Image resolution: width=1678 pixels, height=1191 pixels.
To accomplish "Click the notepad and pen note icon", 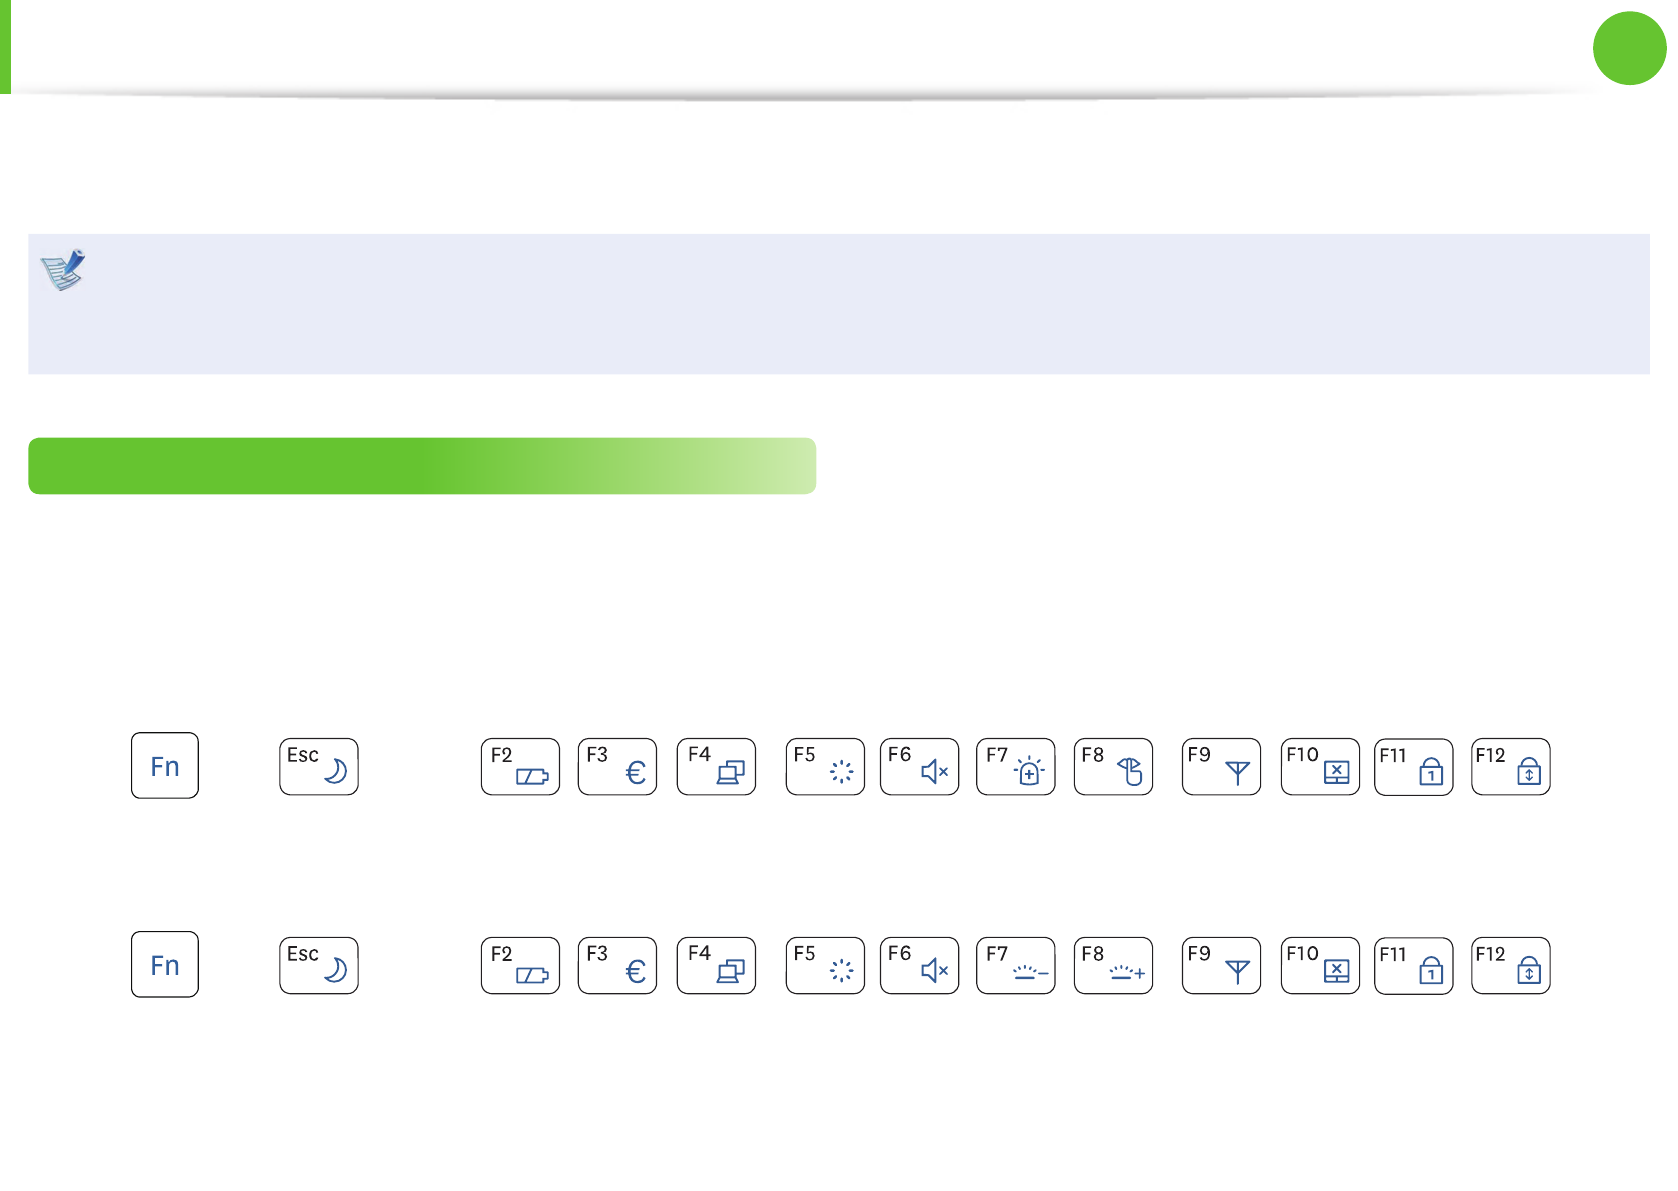I will pyautogui.click(x=63, y=269).
